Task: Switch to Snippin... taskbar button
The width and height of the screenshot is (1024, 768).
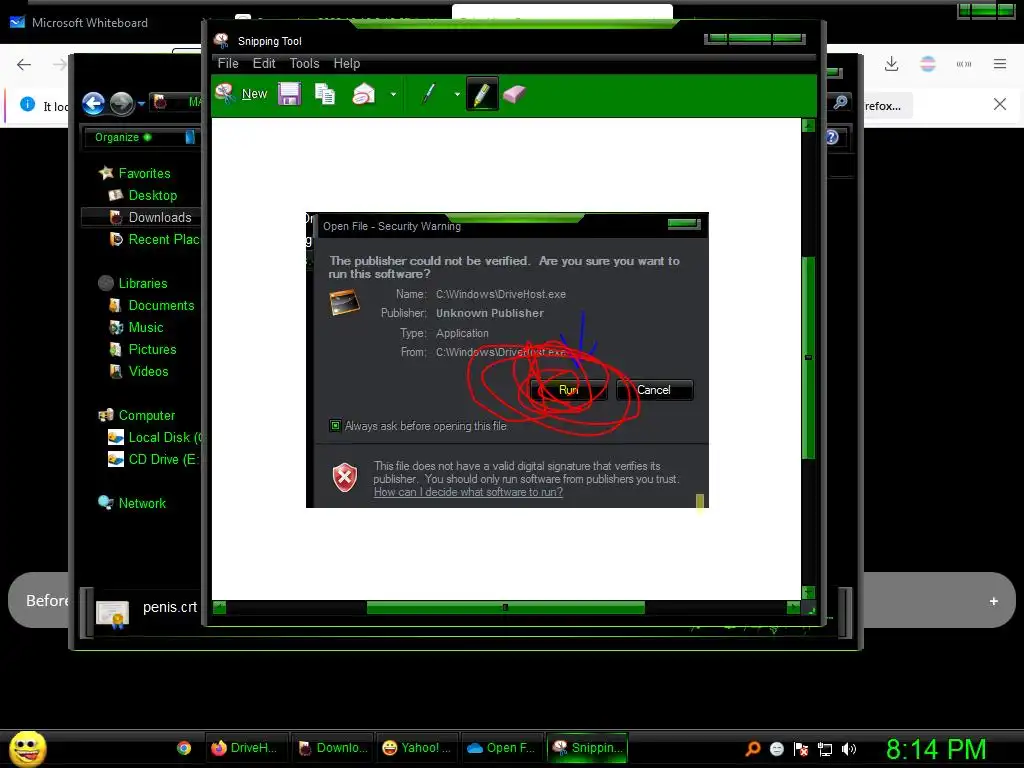Action: point(587,748)
